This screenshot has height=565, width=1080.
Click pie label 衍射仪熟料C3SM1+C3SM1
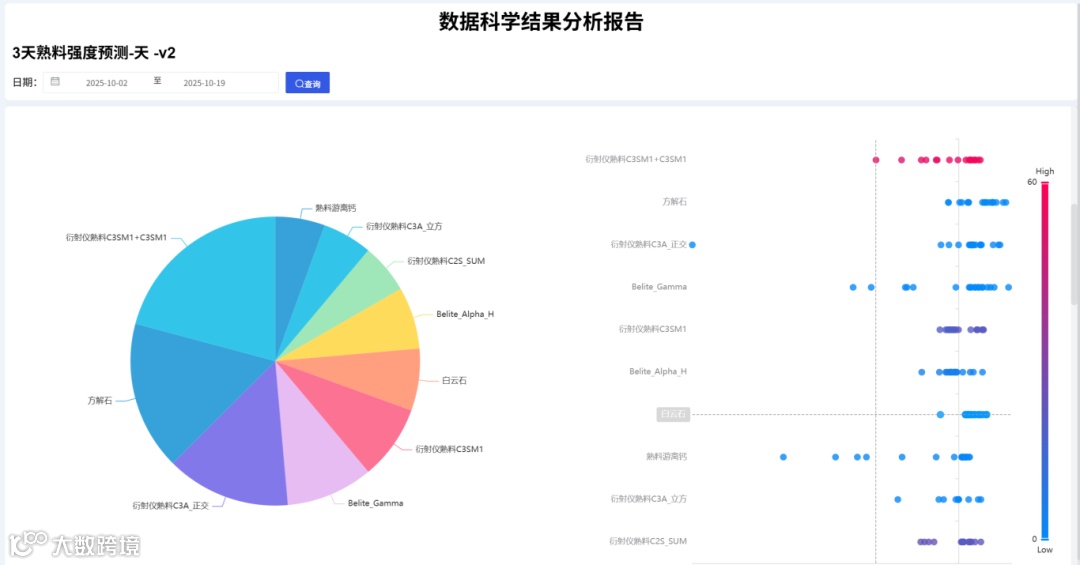tap(116, 238)
